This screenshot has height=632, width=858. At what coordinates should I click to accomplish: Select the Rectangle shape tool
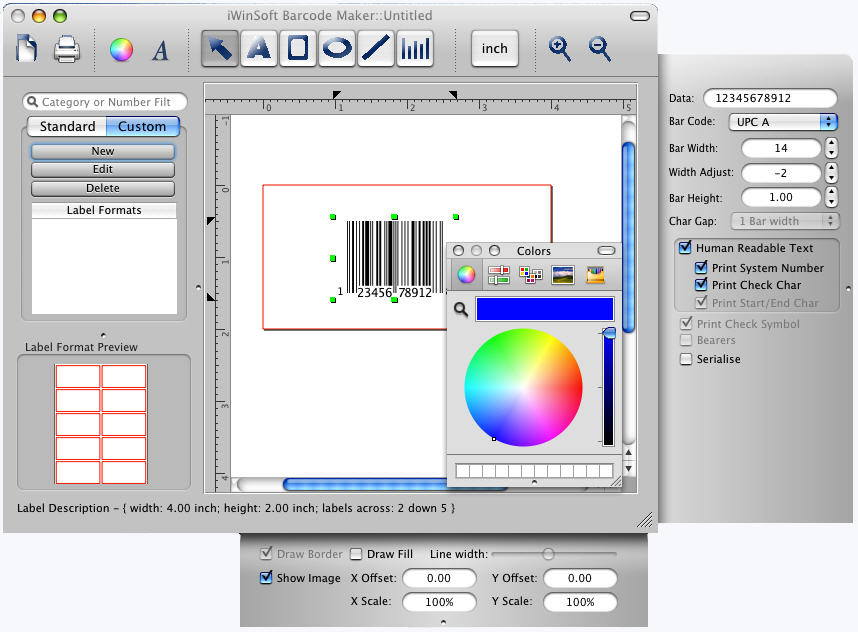click(x=298, y=49)
